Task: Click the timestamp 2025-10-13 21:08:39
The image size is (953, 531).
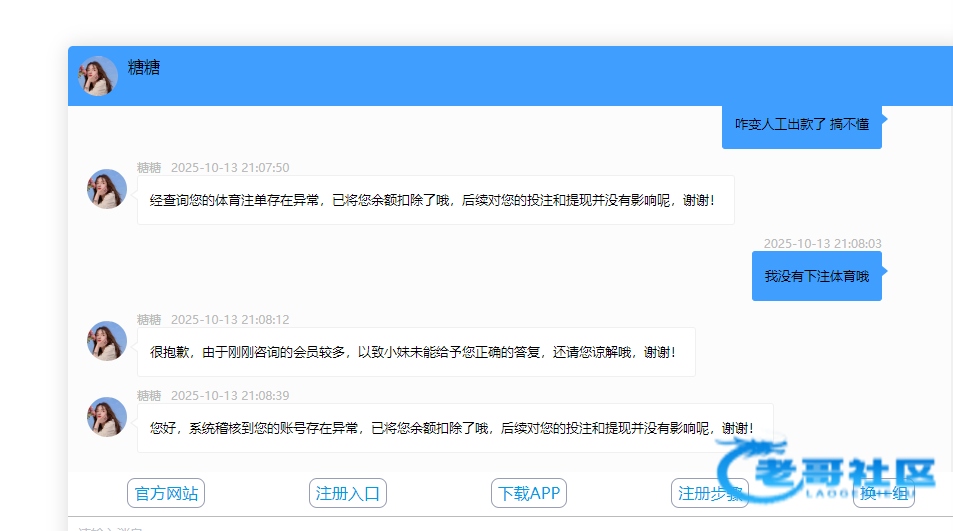Action: 230,396
